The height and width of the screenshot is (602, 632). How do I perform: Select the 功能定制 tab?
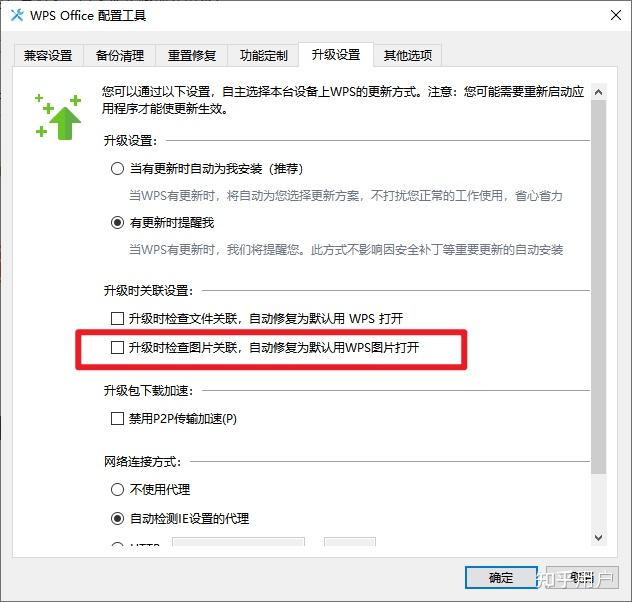coord(264,55)
